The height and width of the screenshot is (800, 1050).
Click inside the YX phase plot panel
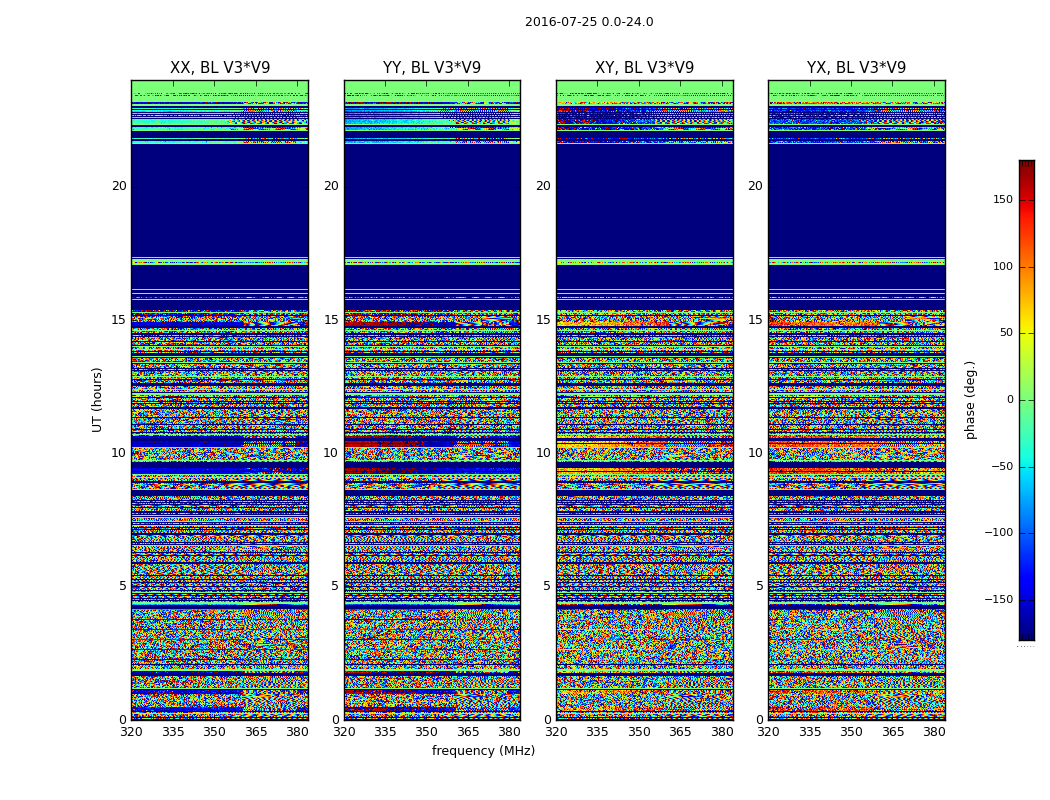(x=856, y=400)
